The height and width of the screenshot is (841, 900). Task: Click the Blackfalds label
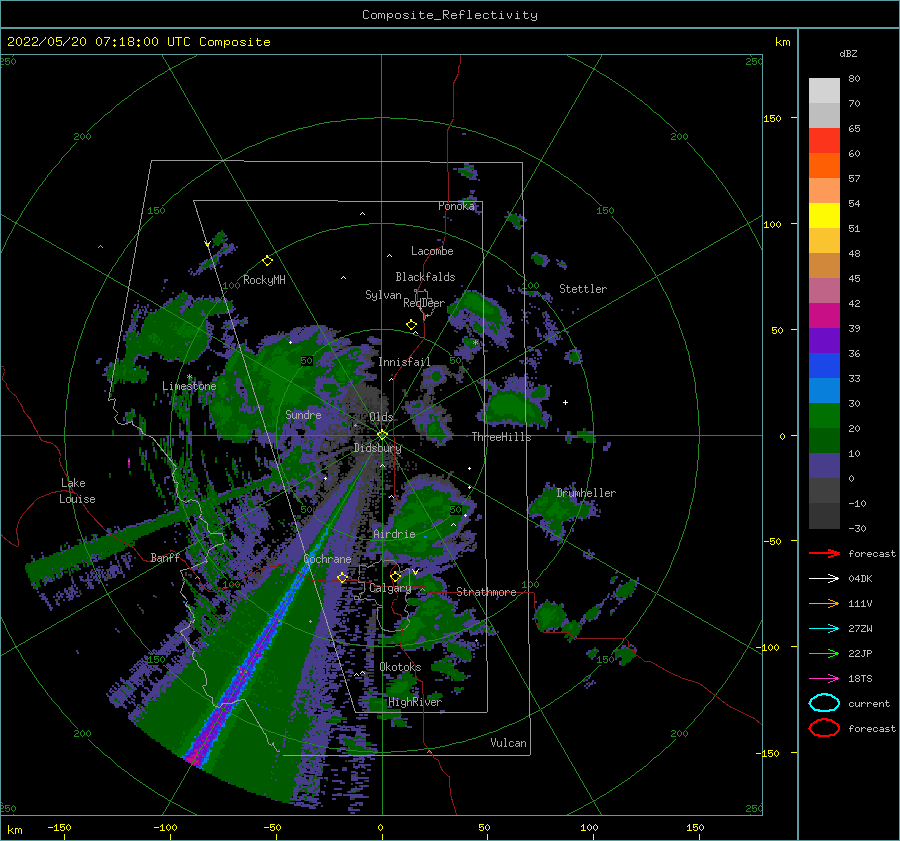(x=425, y=277)
